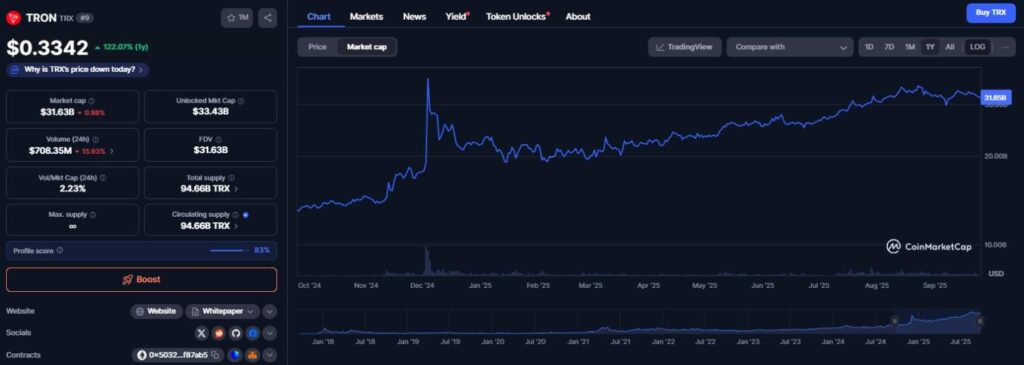Add TRON to watchlist via star button
Image resolution: width=1024 pixels, height=365 pixels.
pos(237,18)
